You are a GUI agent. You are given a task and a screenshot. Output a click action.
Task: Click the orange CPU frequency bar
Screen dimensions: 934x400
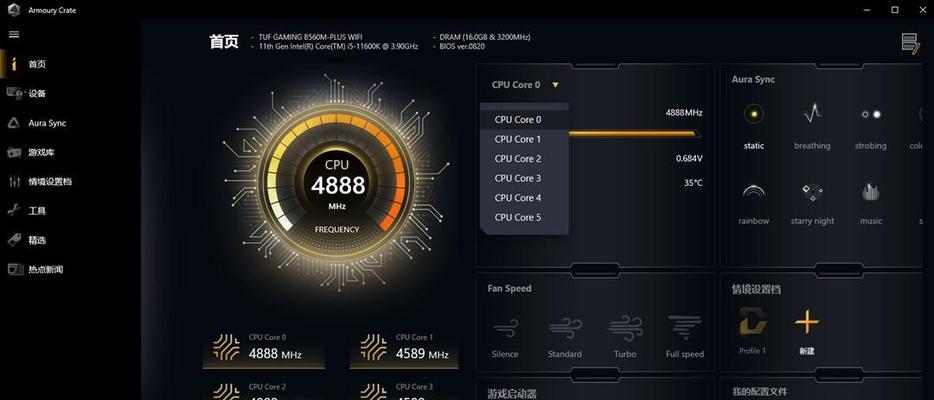click(634, 134)
